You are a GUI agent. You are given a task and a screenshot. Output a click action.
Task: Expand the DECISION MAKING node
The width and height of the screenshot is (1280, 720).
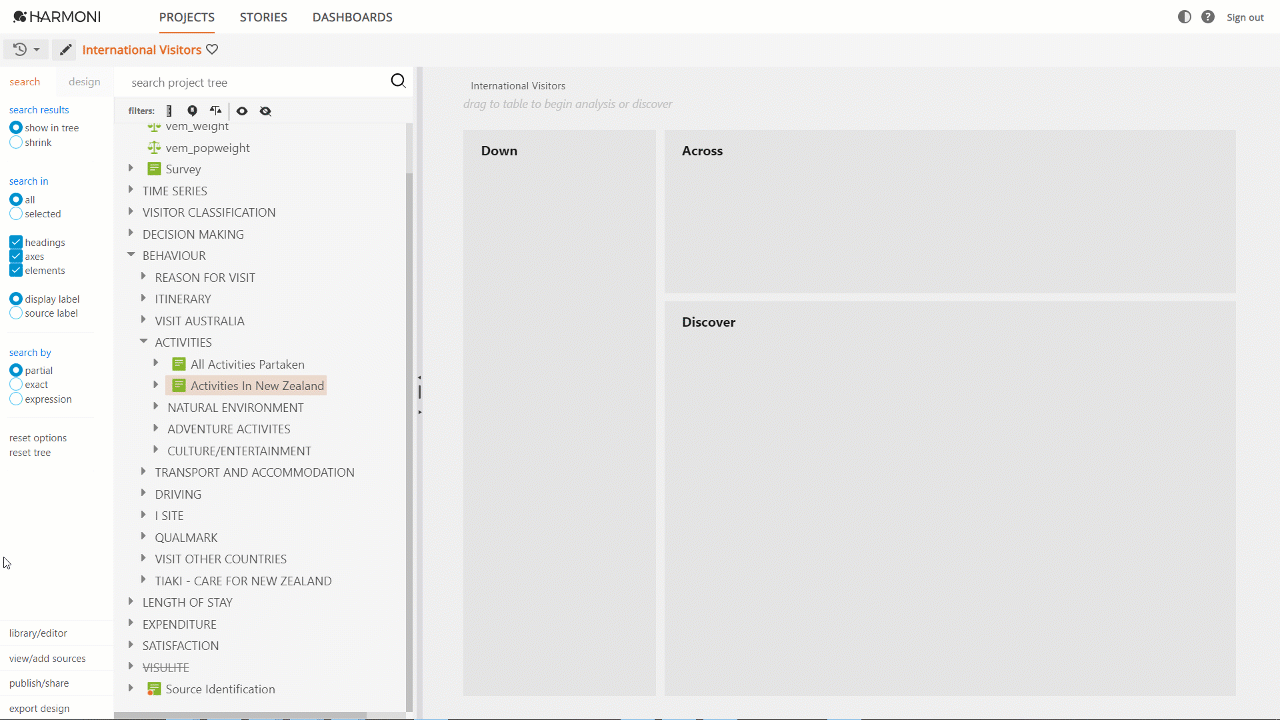pos(131,233)
